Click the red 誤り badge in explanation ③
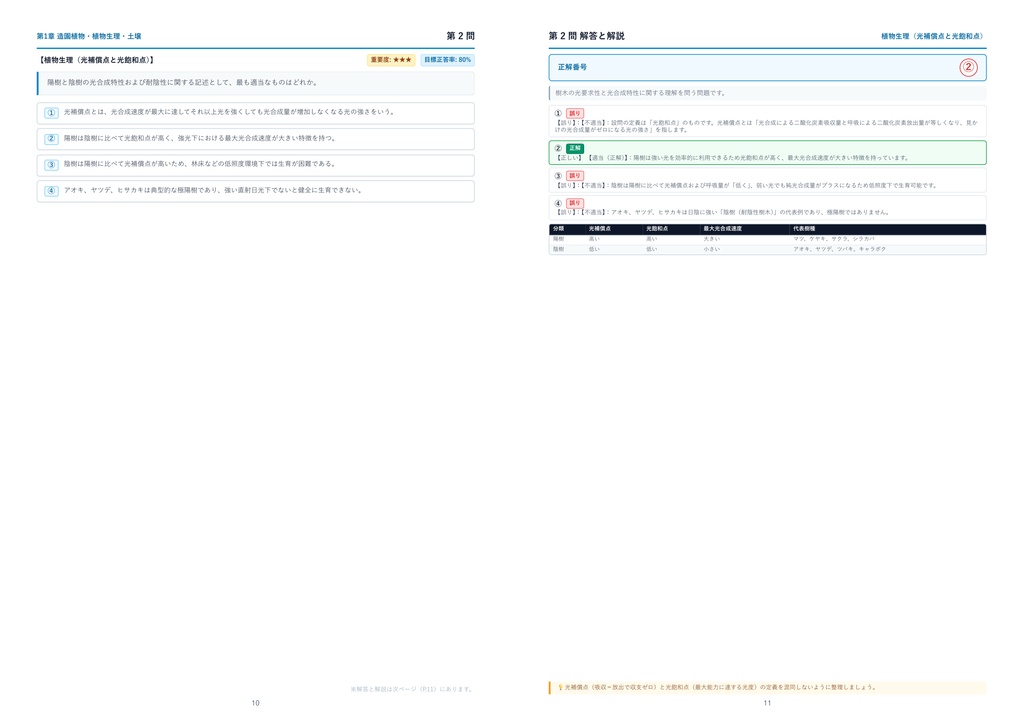Screen dimensions: 1024x724 pos(575,176)
